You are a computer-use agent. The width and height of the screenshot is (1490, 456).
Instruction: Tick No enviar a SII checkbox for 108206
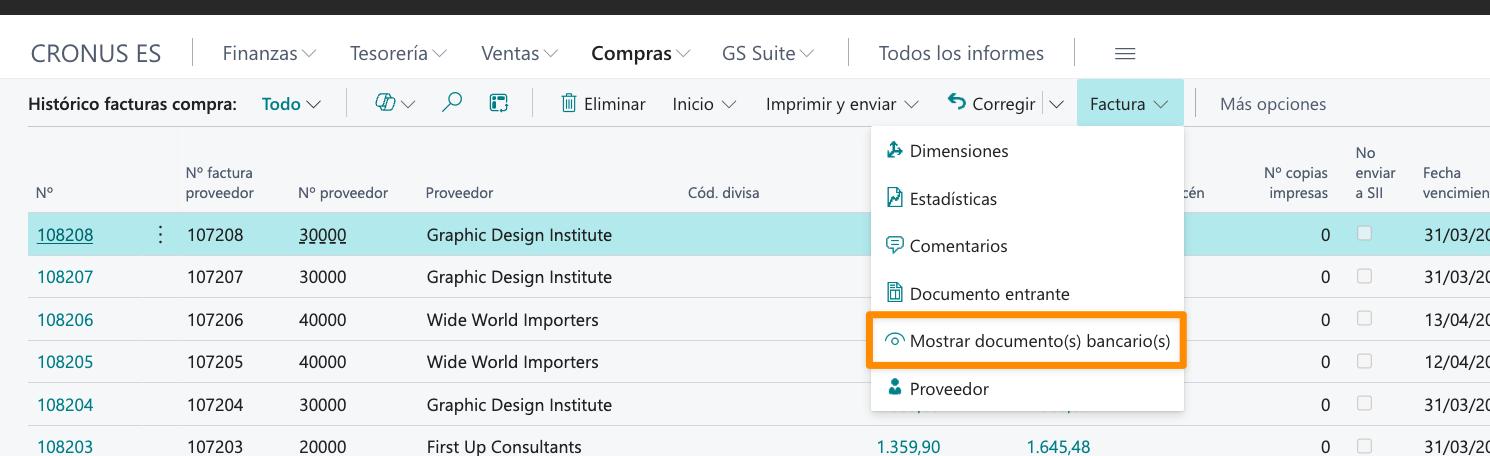coord(1363,319)
